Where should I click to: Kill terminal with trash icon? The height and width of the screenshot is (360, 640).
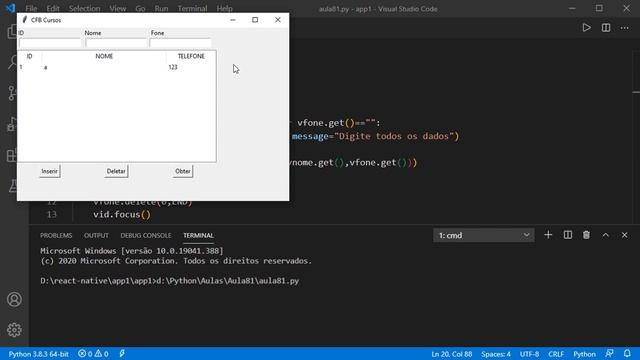[586, 235]
